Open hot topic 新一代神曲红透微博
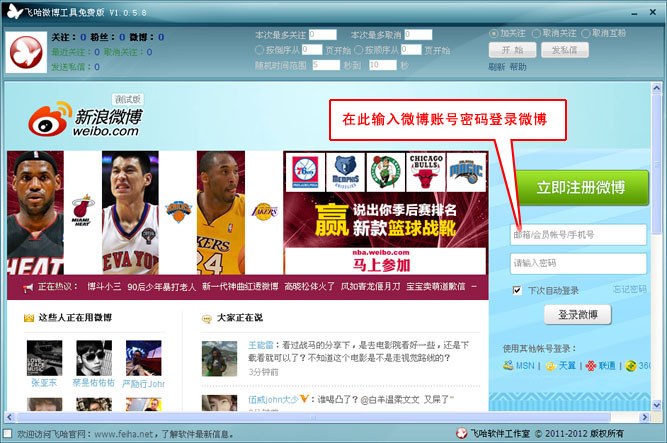Image resolution: width=667 pixels, height=443 pixels. pyautogui.click(x=240, y=286)
